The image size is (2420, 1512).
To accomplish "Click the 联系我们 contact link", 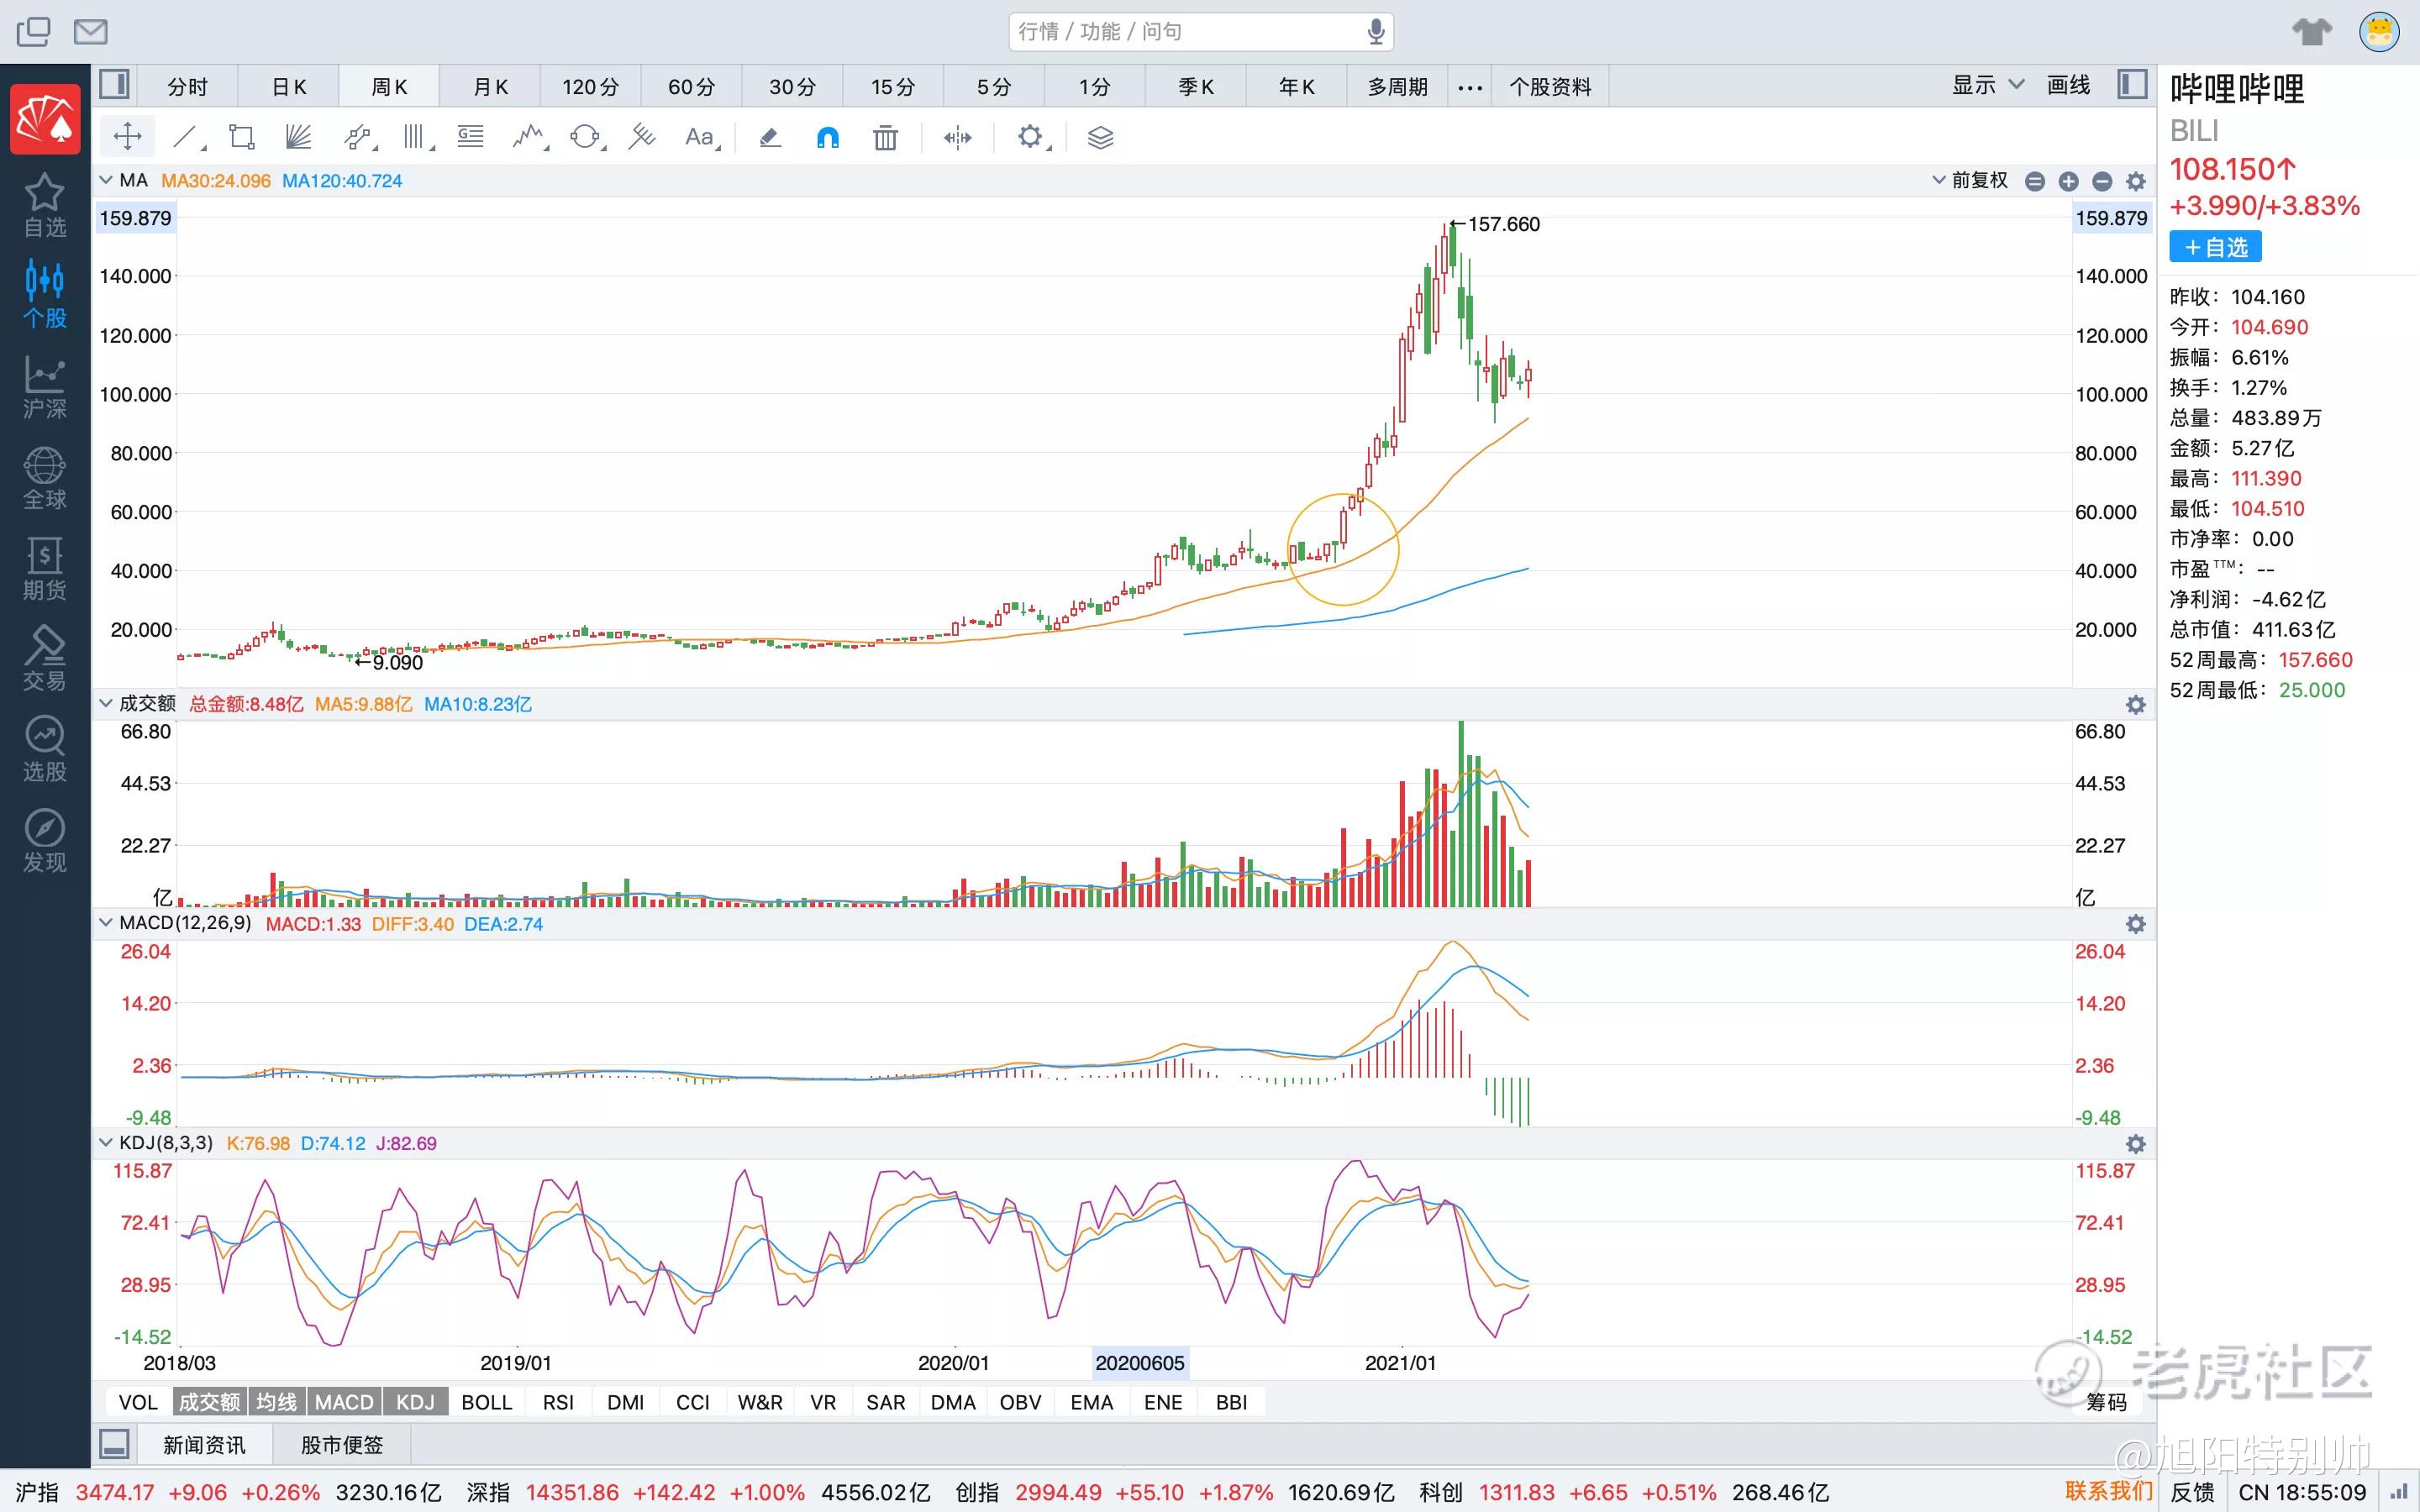I will coord(2108,1491).
